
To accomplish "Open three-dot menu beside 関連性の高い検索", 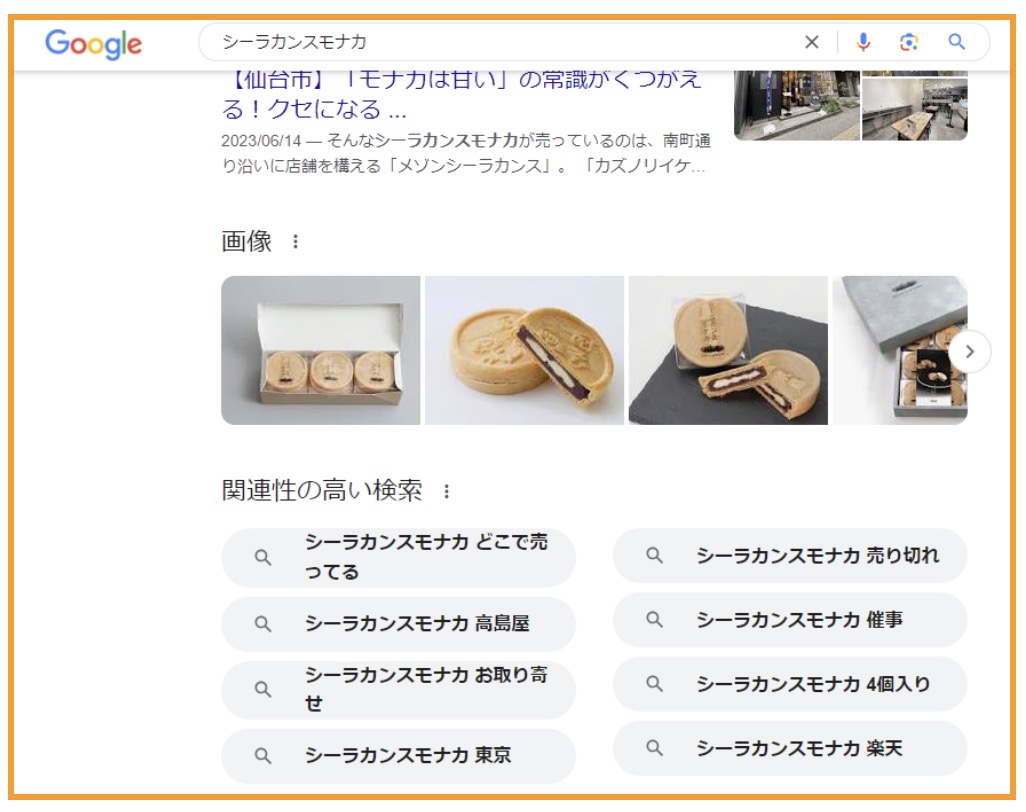I will coord(446,491).
